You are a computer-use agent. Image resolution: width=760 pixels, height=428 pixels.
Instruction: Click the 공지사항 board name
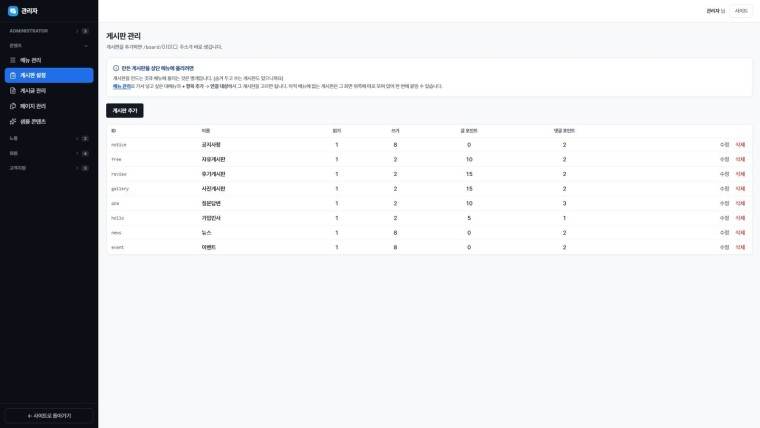tap(211, 145)
